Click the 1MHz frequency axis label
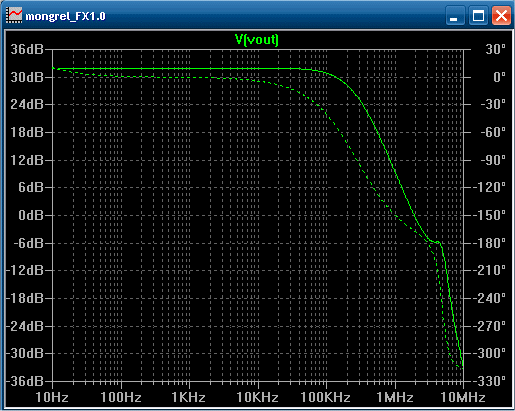515x411 pixels. click(395, 397)
